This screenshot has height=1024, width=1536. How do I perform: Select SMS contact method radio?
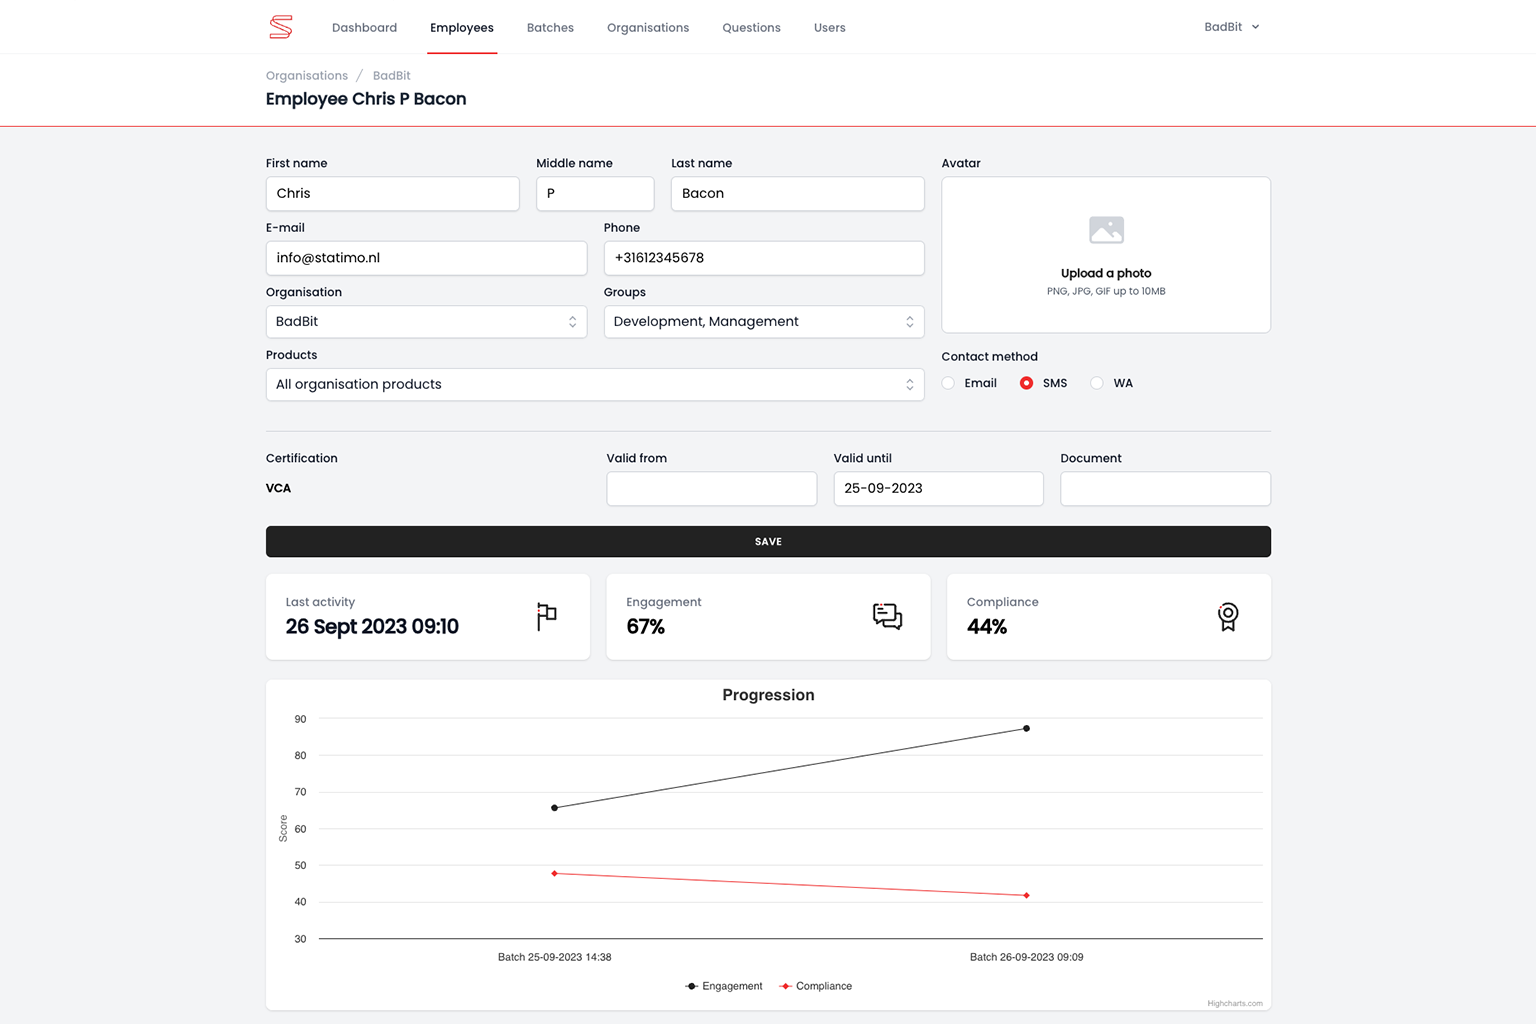[1026, 383]
